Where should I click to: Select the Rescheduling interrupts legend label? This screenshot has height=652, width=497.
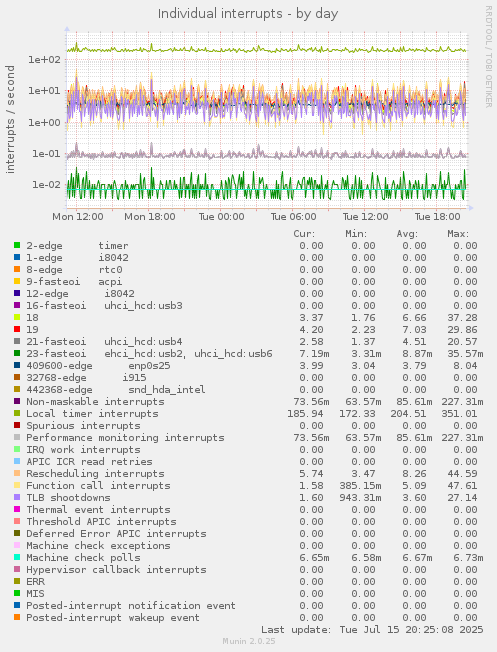95,474
